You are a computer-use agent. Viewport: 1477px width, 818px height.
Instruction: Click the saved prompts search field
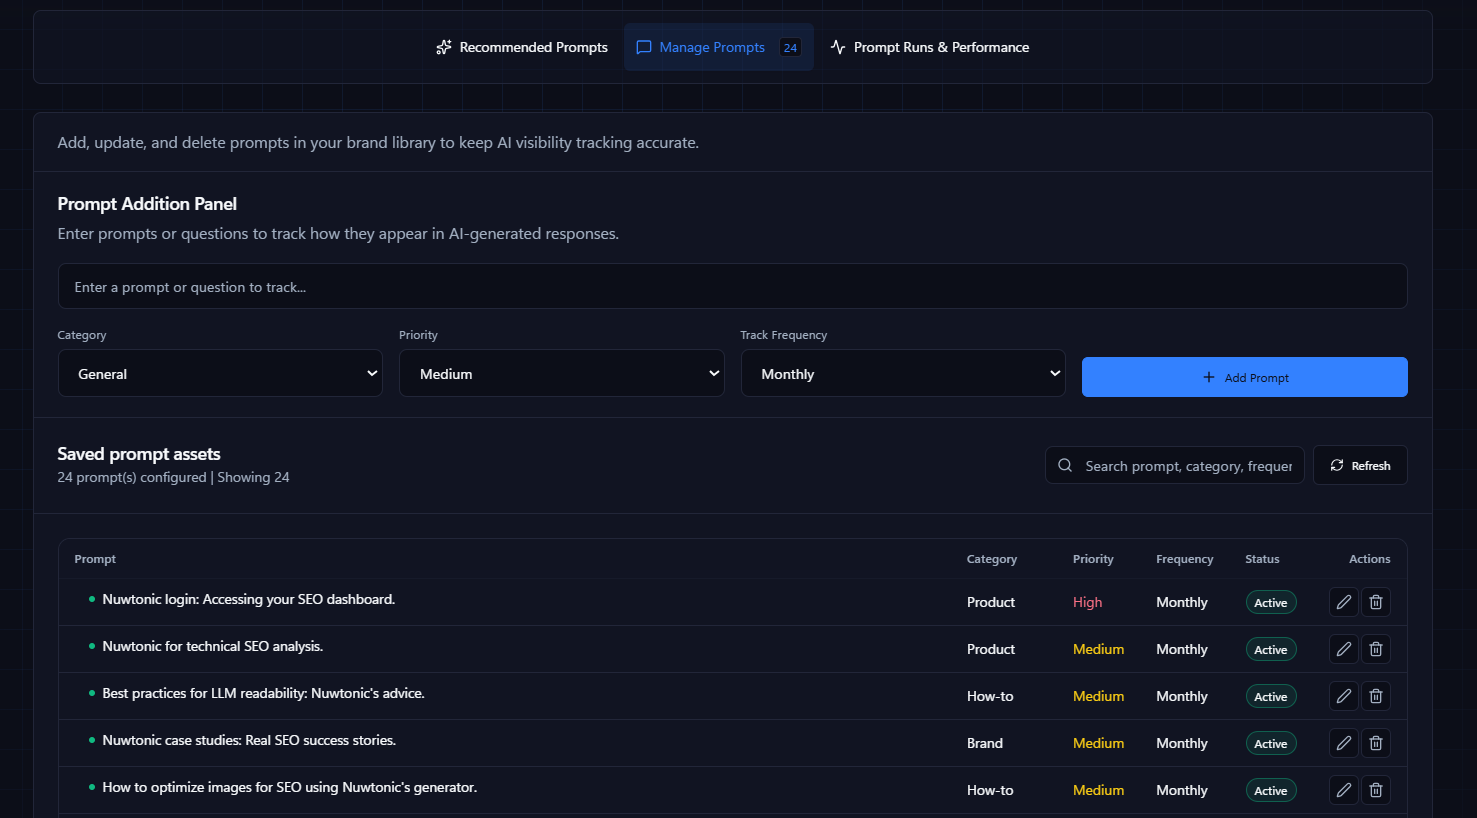coord(1175,465)
